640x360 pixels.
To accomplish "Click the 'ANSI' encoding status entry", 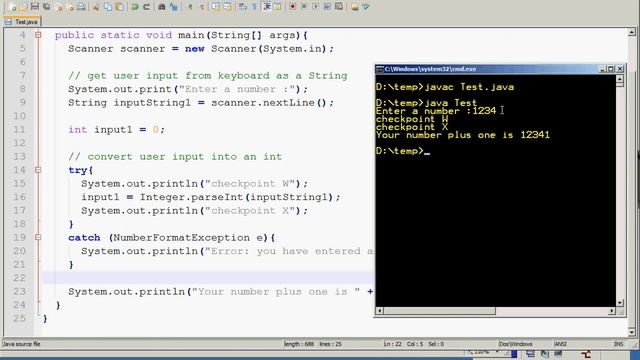I will coord(560,344).
